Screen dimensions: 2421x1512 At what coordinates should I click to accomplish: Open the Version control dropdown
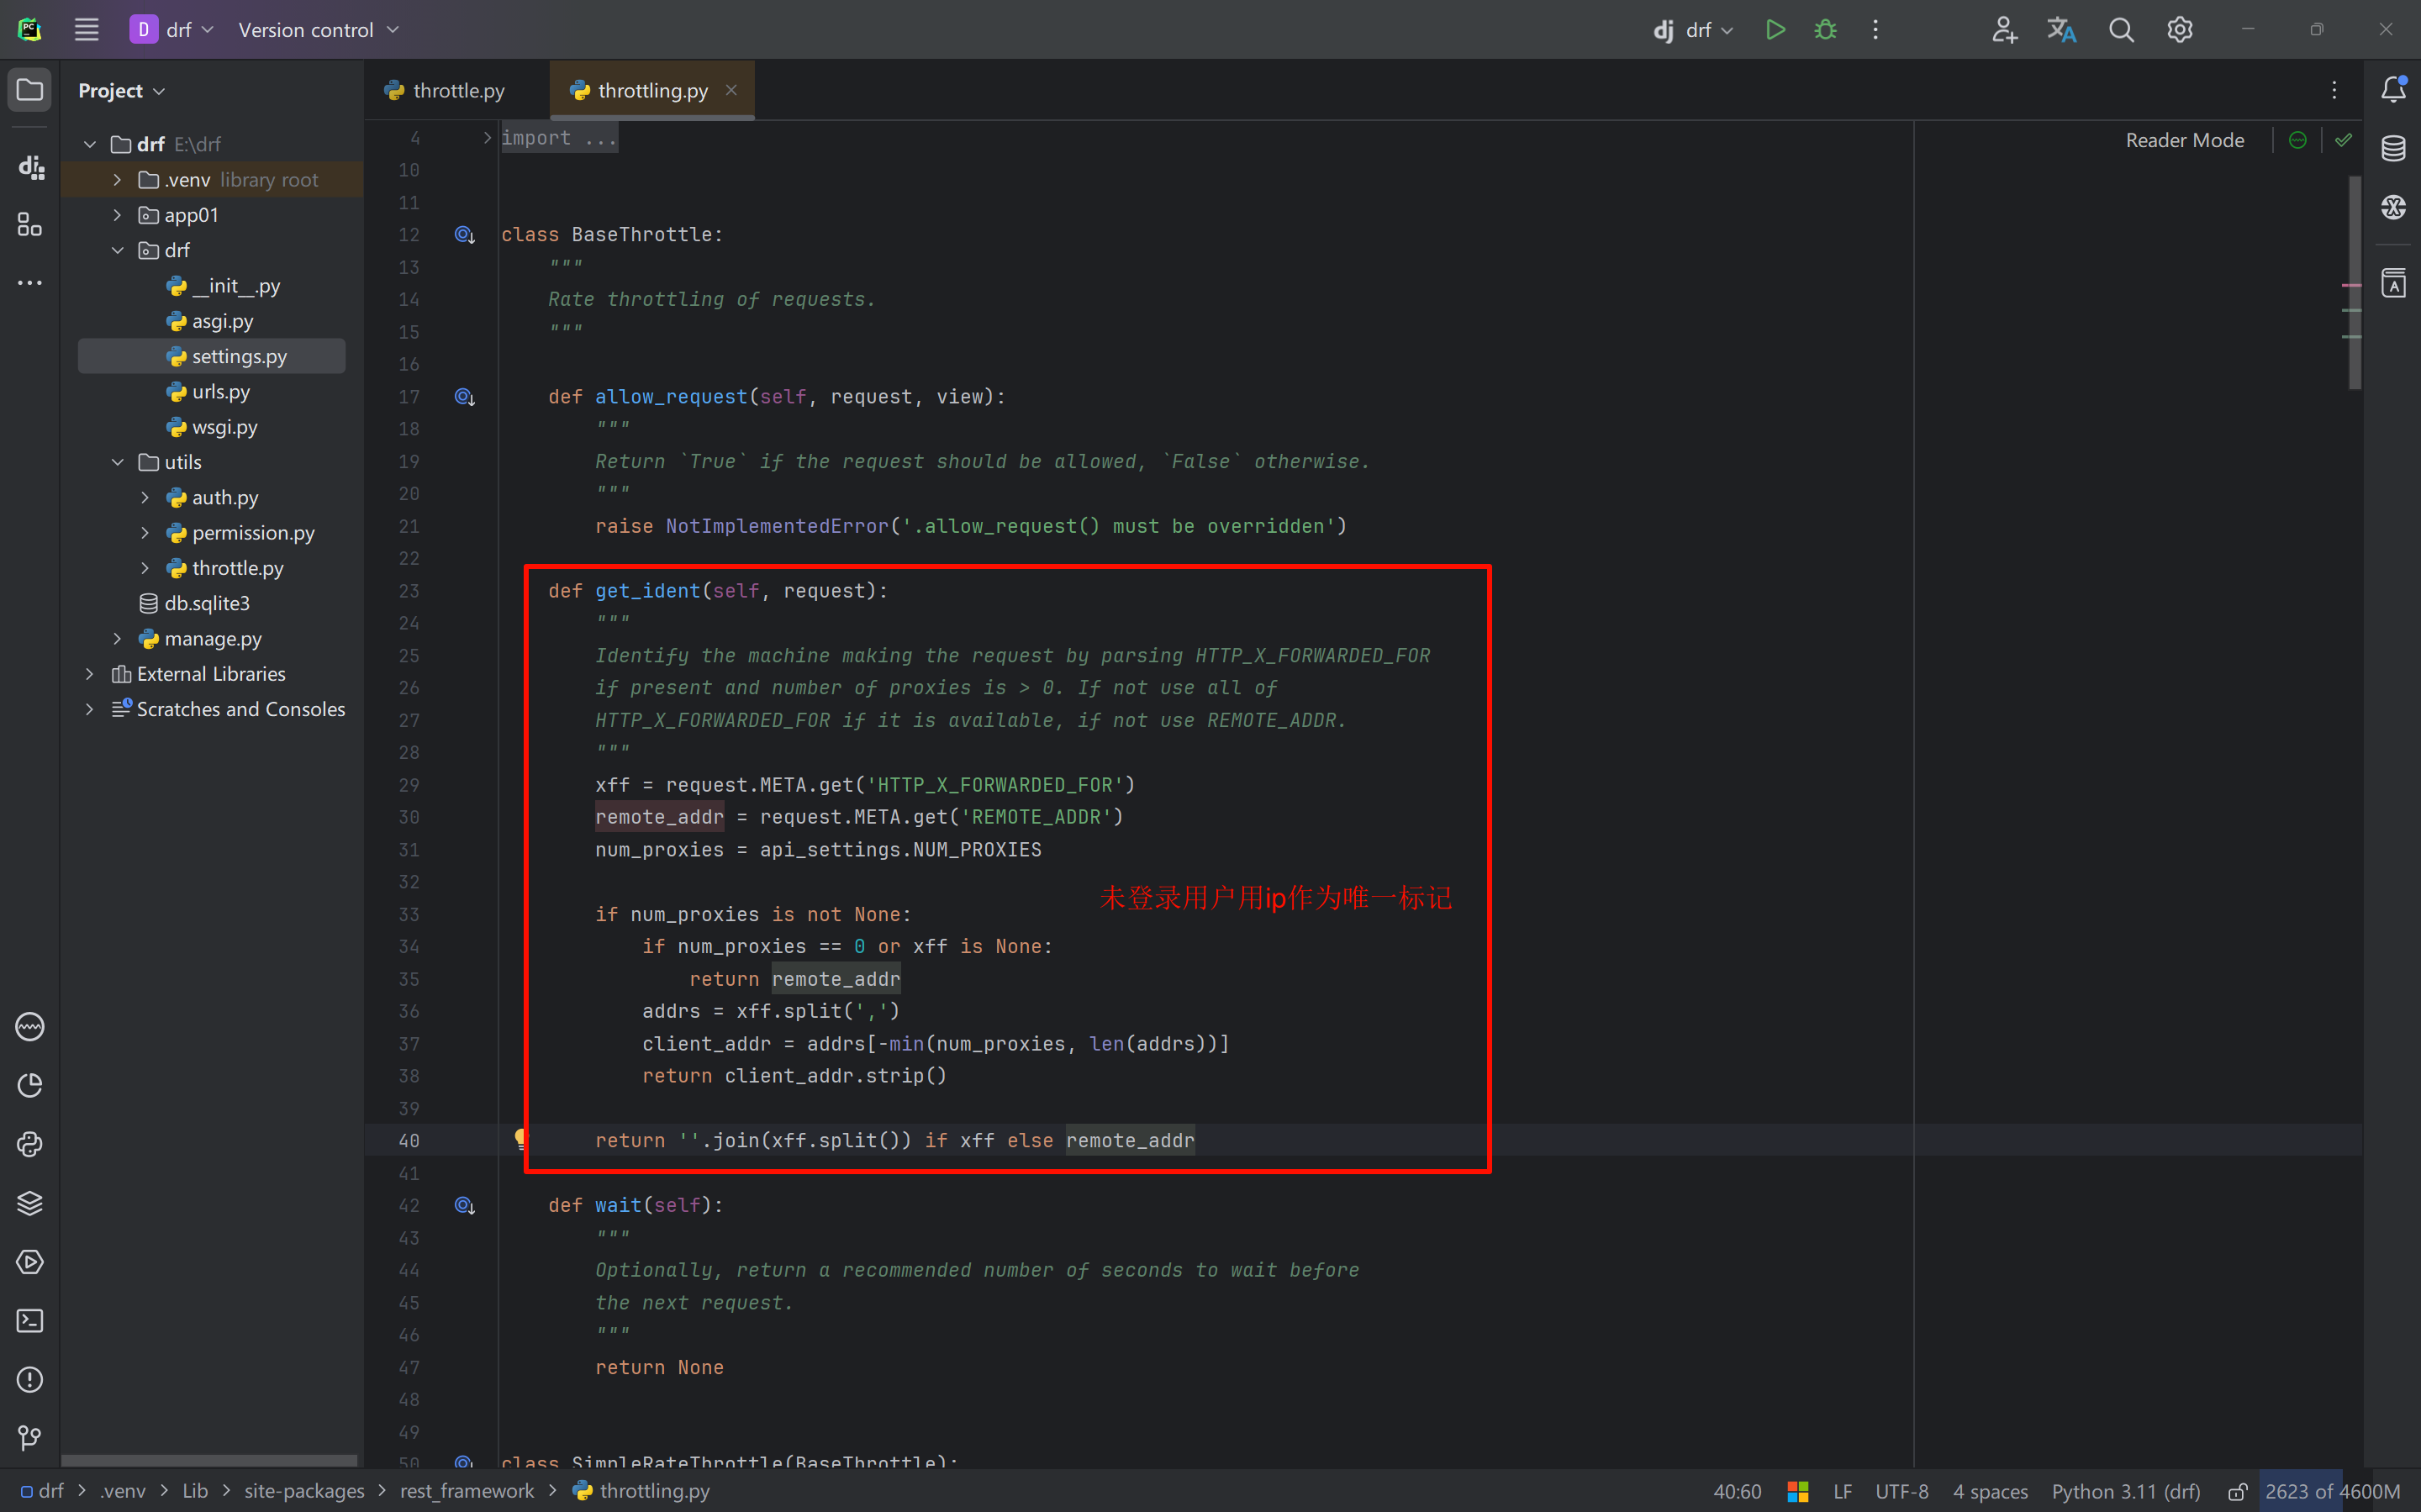(x=318, y=30)
